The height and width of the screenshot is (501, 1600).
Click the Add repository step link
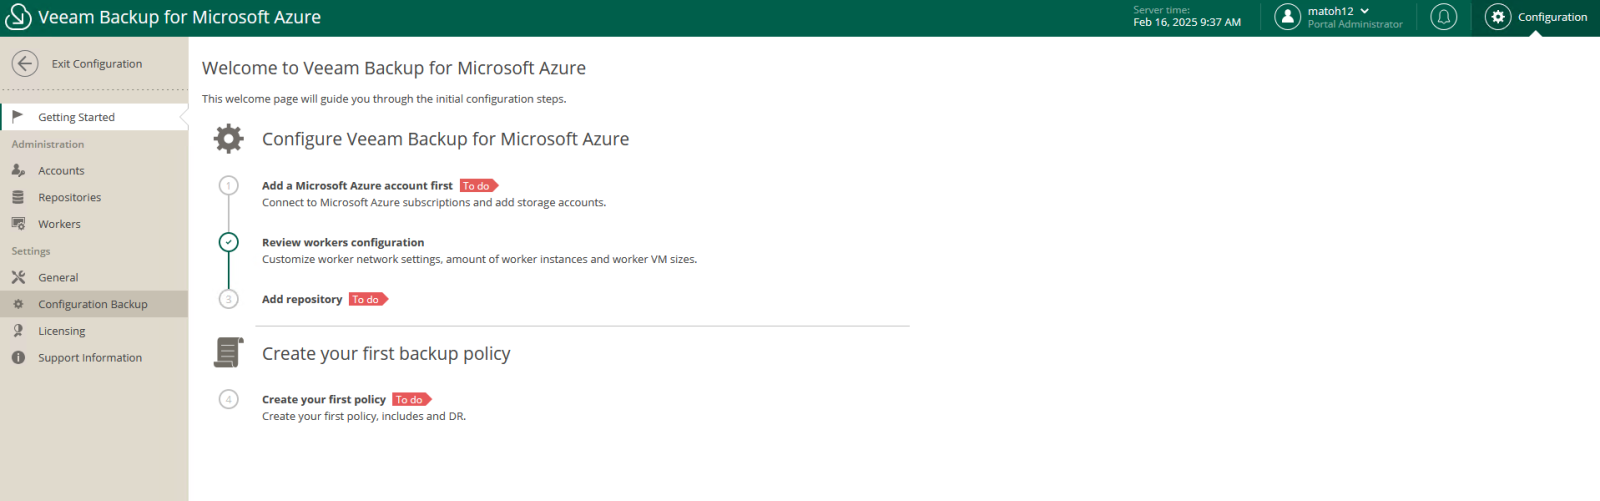pos(302,299)
